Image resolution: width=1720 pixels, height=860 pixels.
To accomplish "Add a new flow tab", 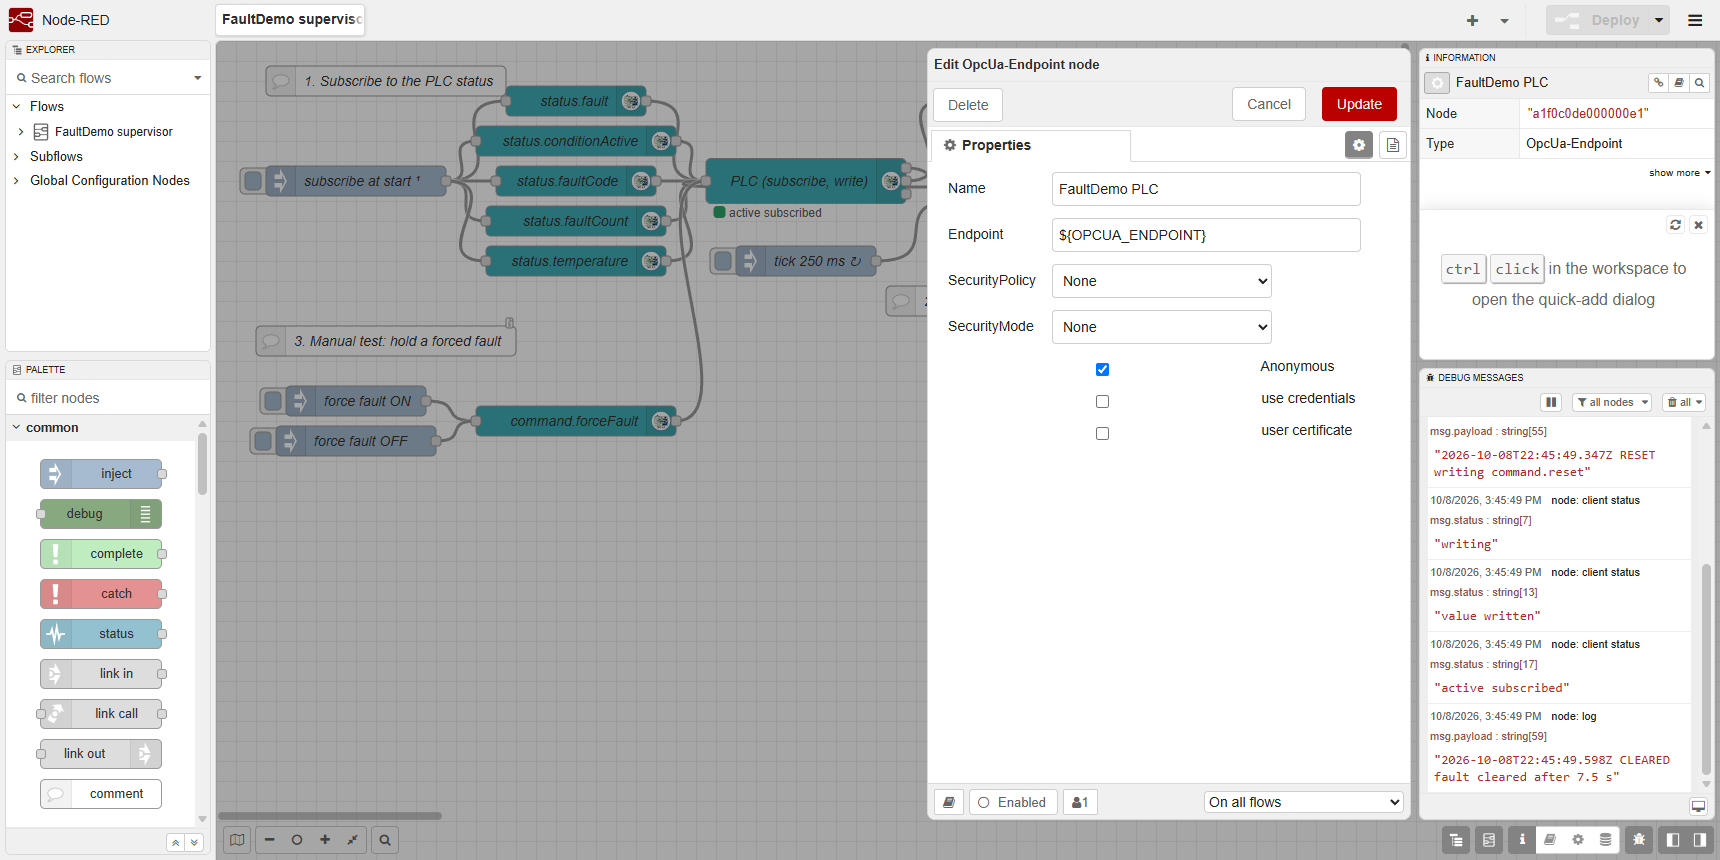I will (x=1472, y=20).
